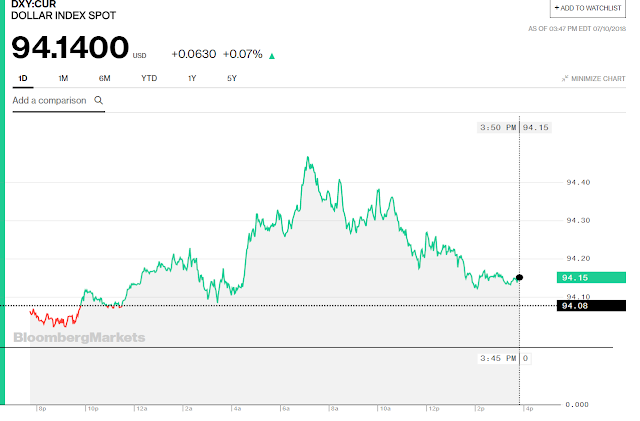
Task: Click the Minimize Chart arrows icon
Action: [x=564, y=78]
